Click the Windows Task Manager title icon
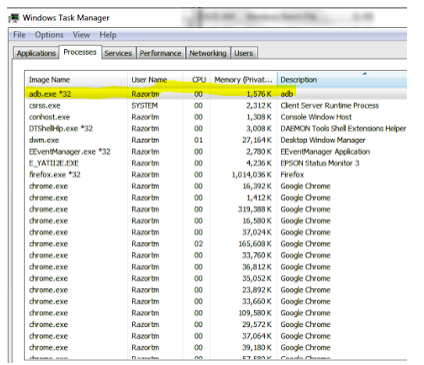This screenshot has height=365, width=424. (14, 18)
